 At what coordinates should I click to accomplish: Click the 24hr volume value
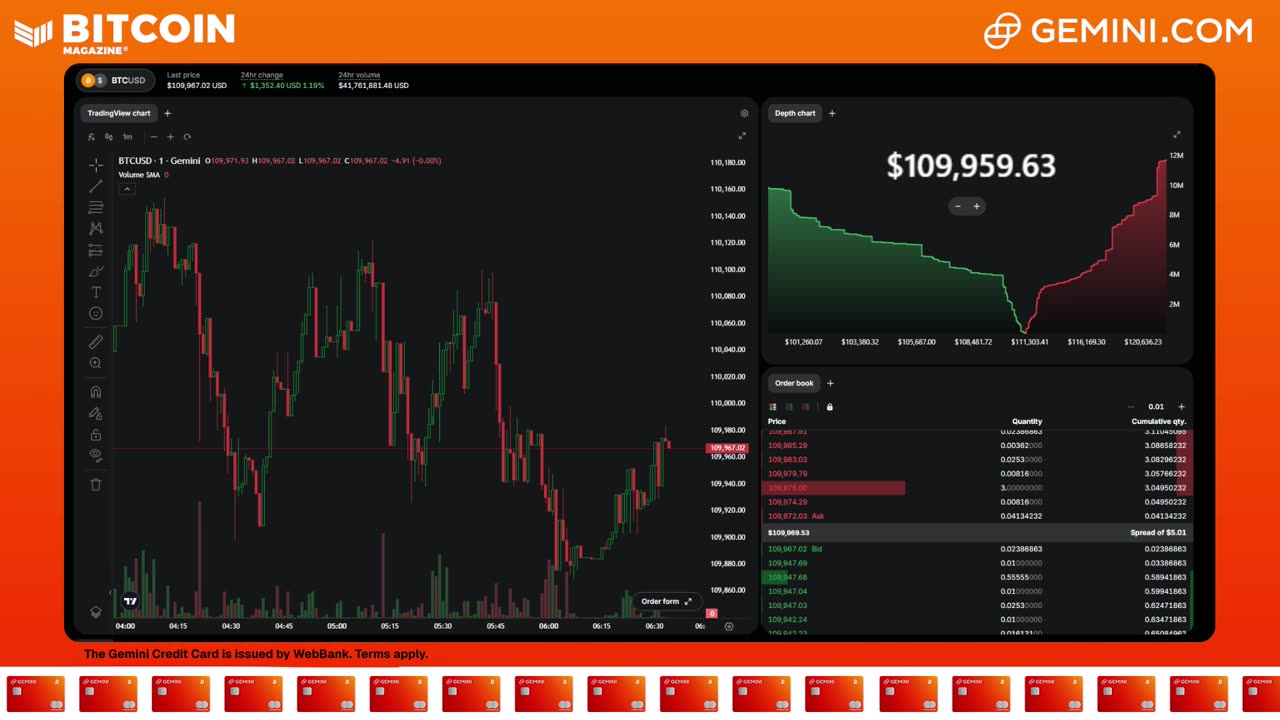(x=373, y=86)
